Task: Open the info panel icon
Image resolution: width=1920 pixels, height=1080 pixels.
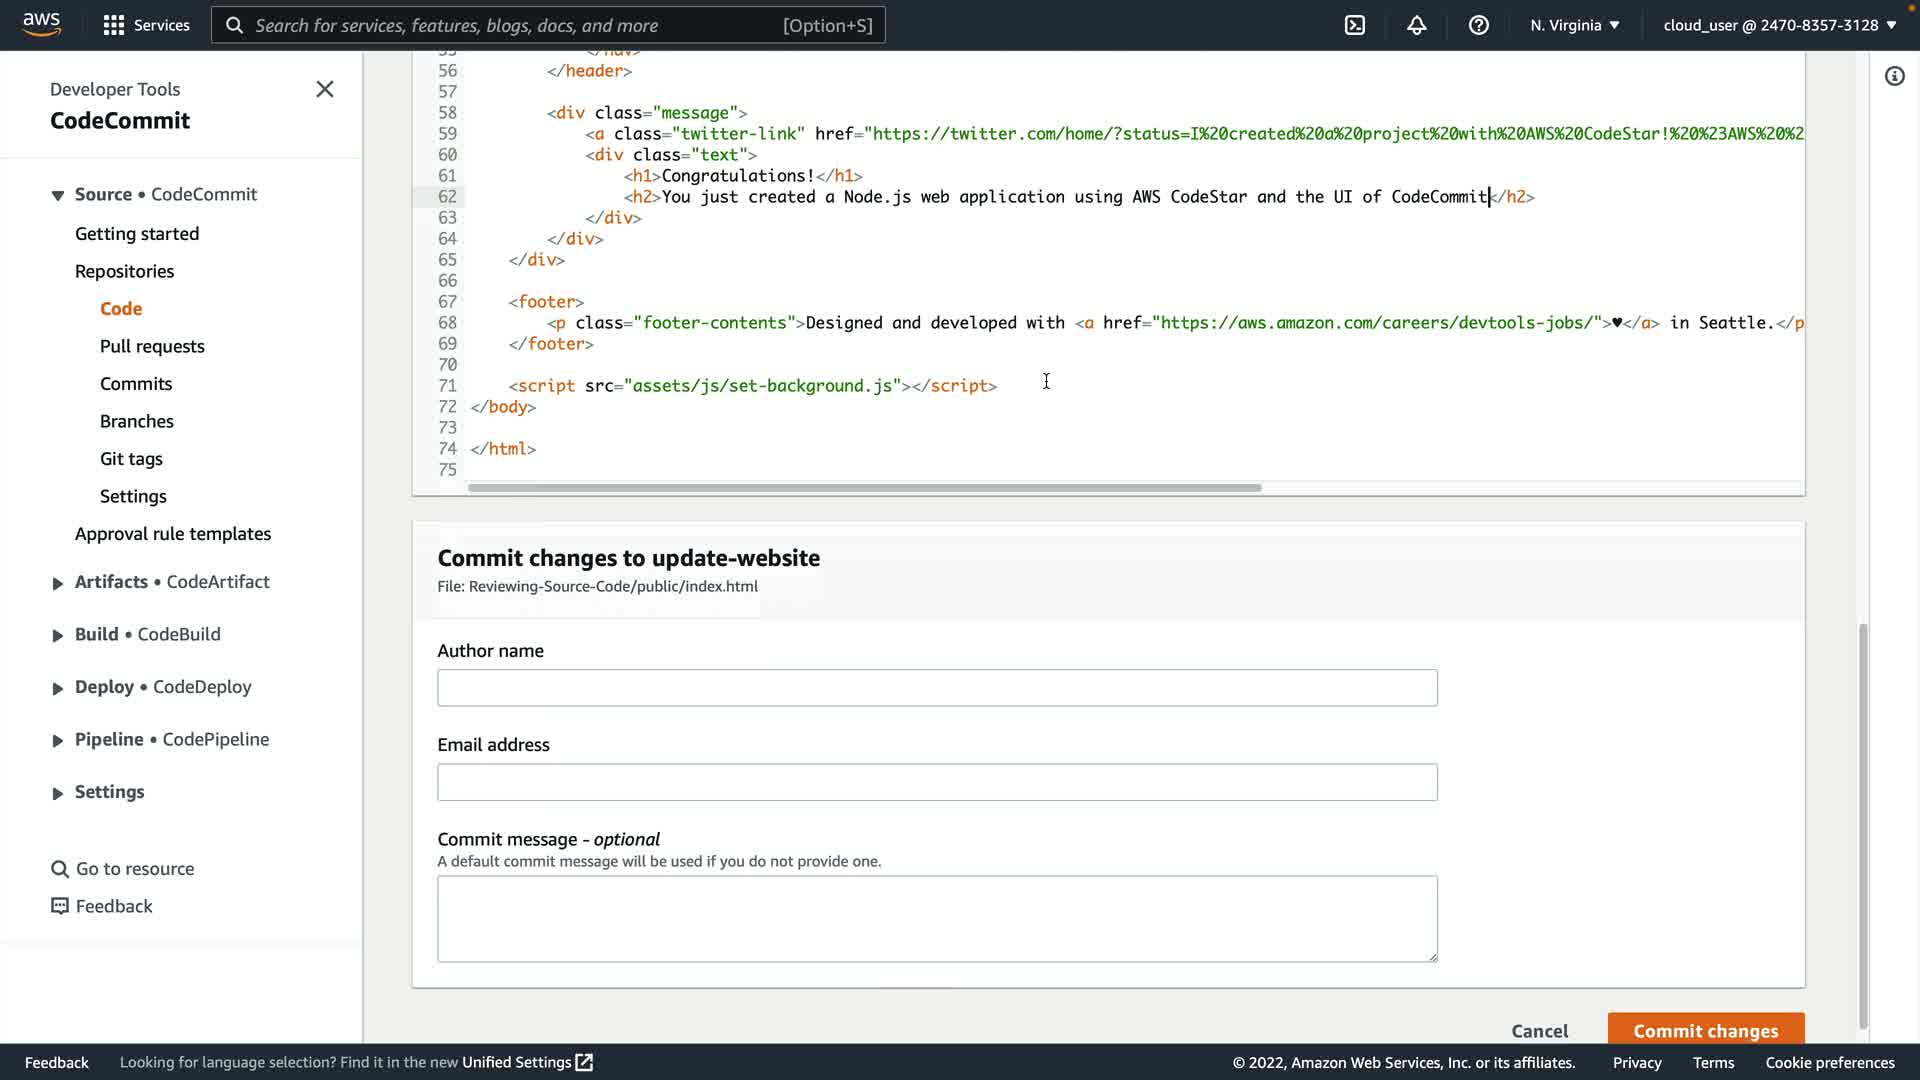Action: point(1895,76)
